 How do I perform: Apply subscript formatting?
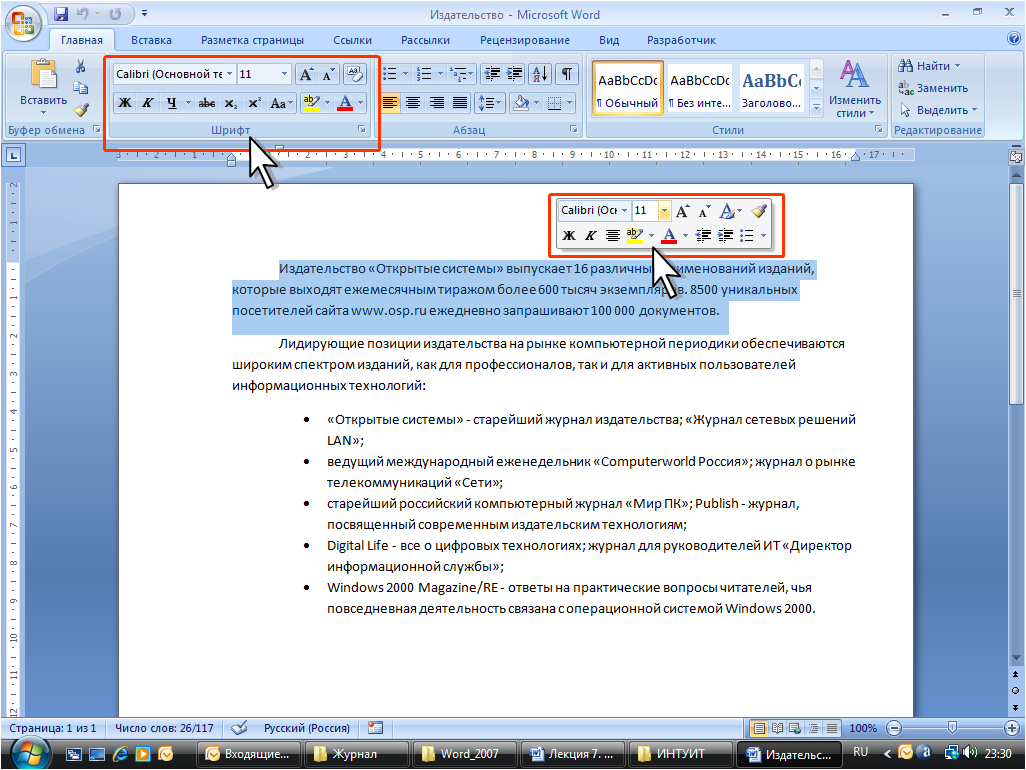click(x=230, y=103)
